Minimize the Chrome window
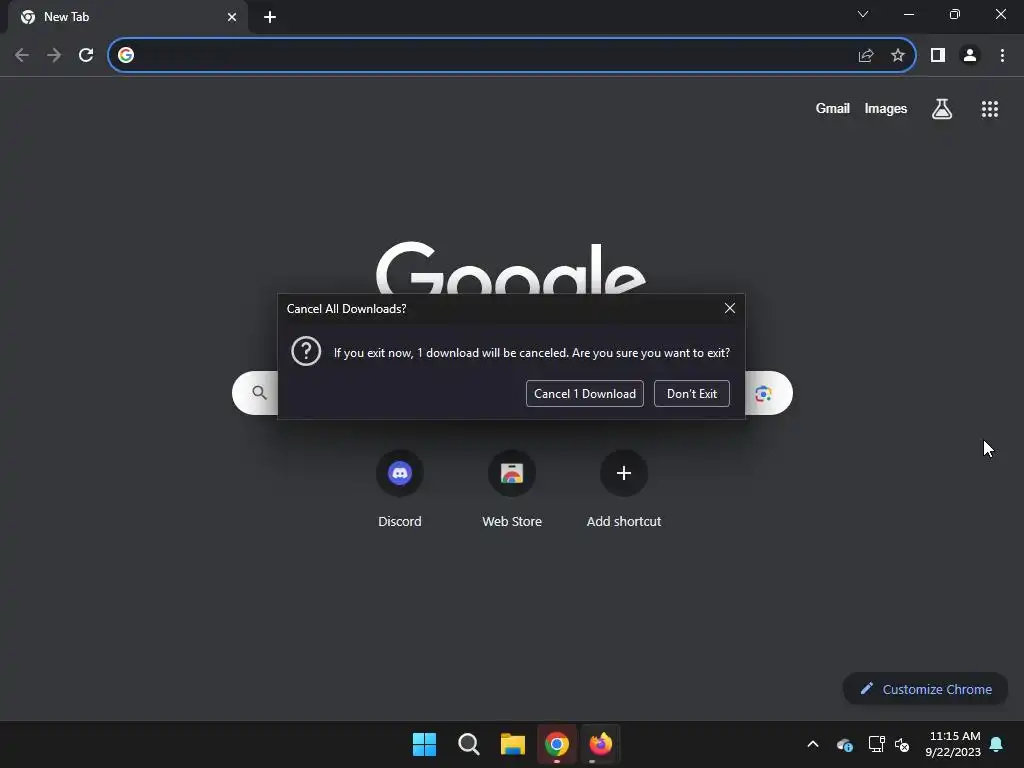Image resolution: width=1024 pixels, height=768 pixels. [908, 14]
